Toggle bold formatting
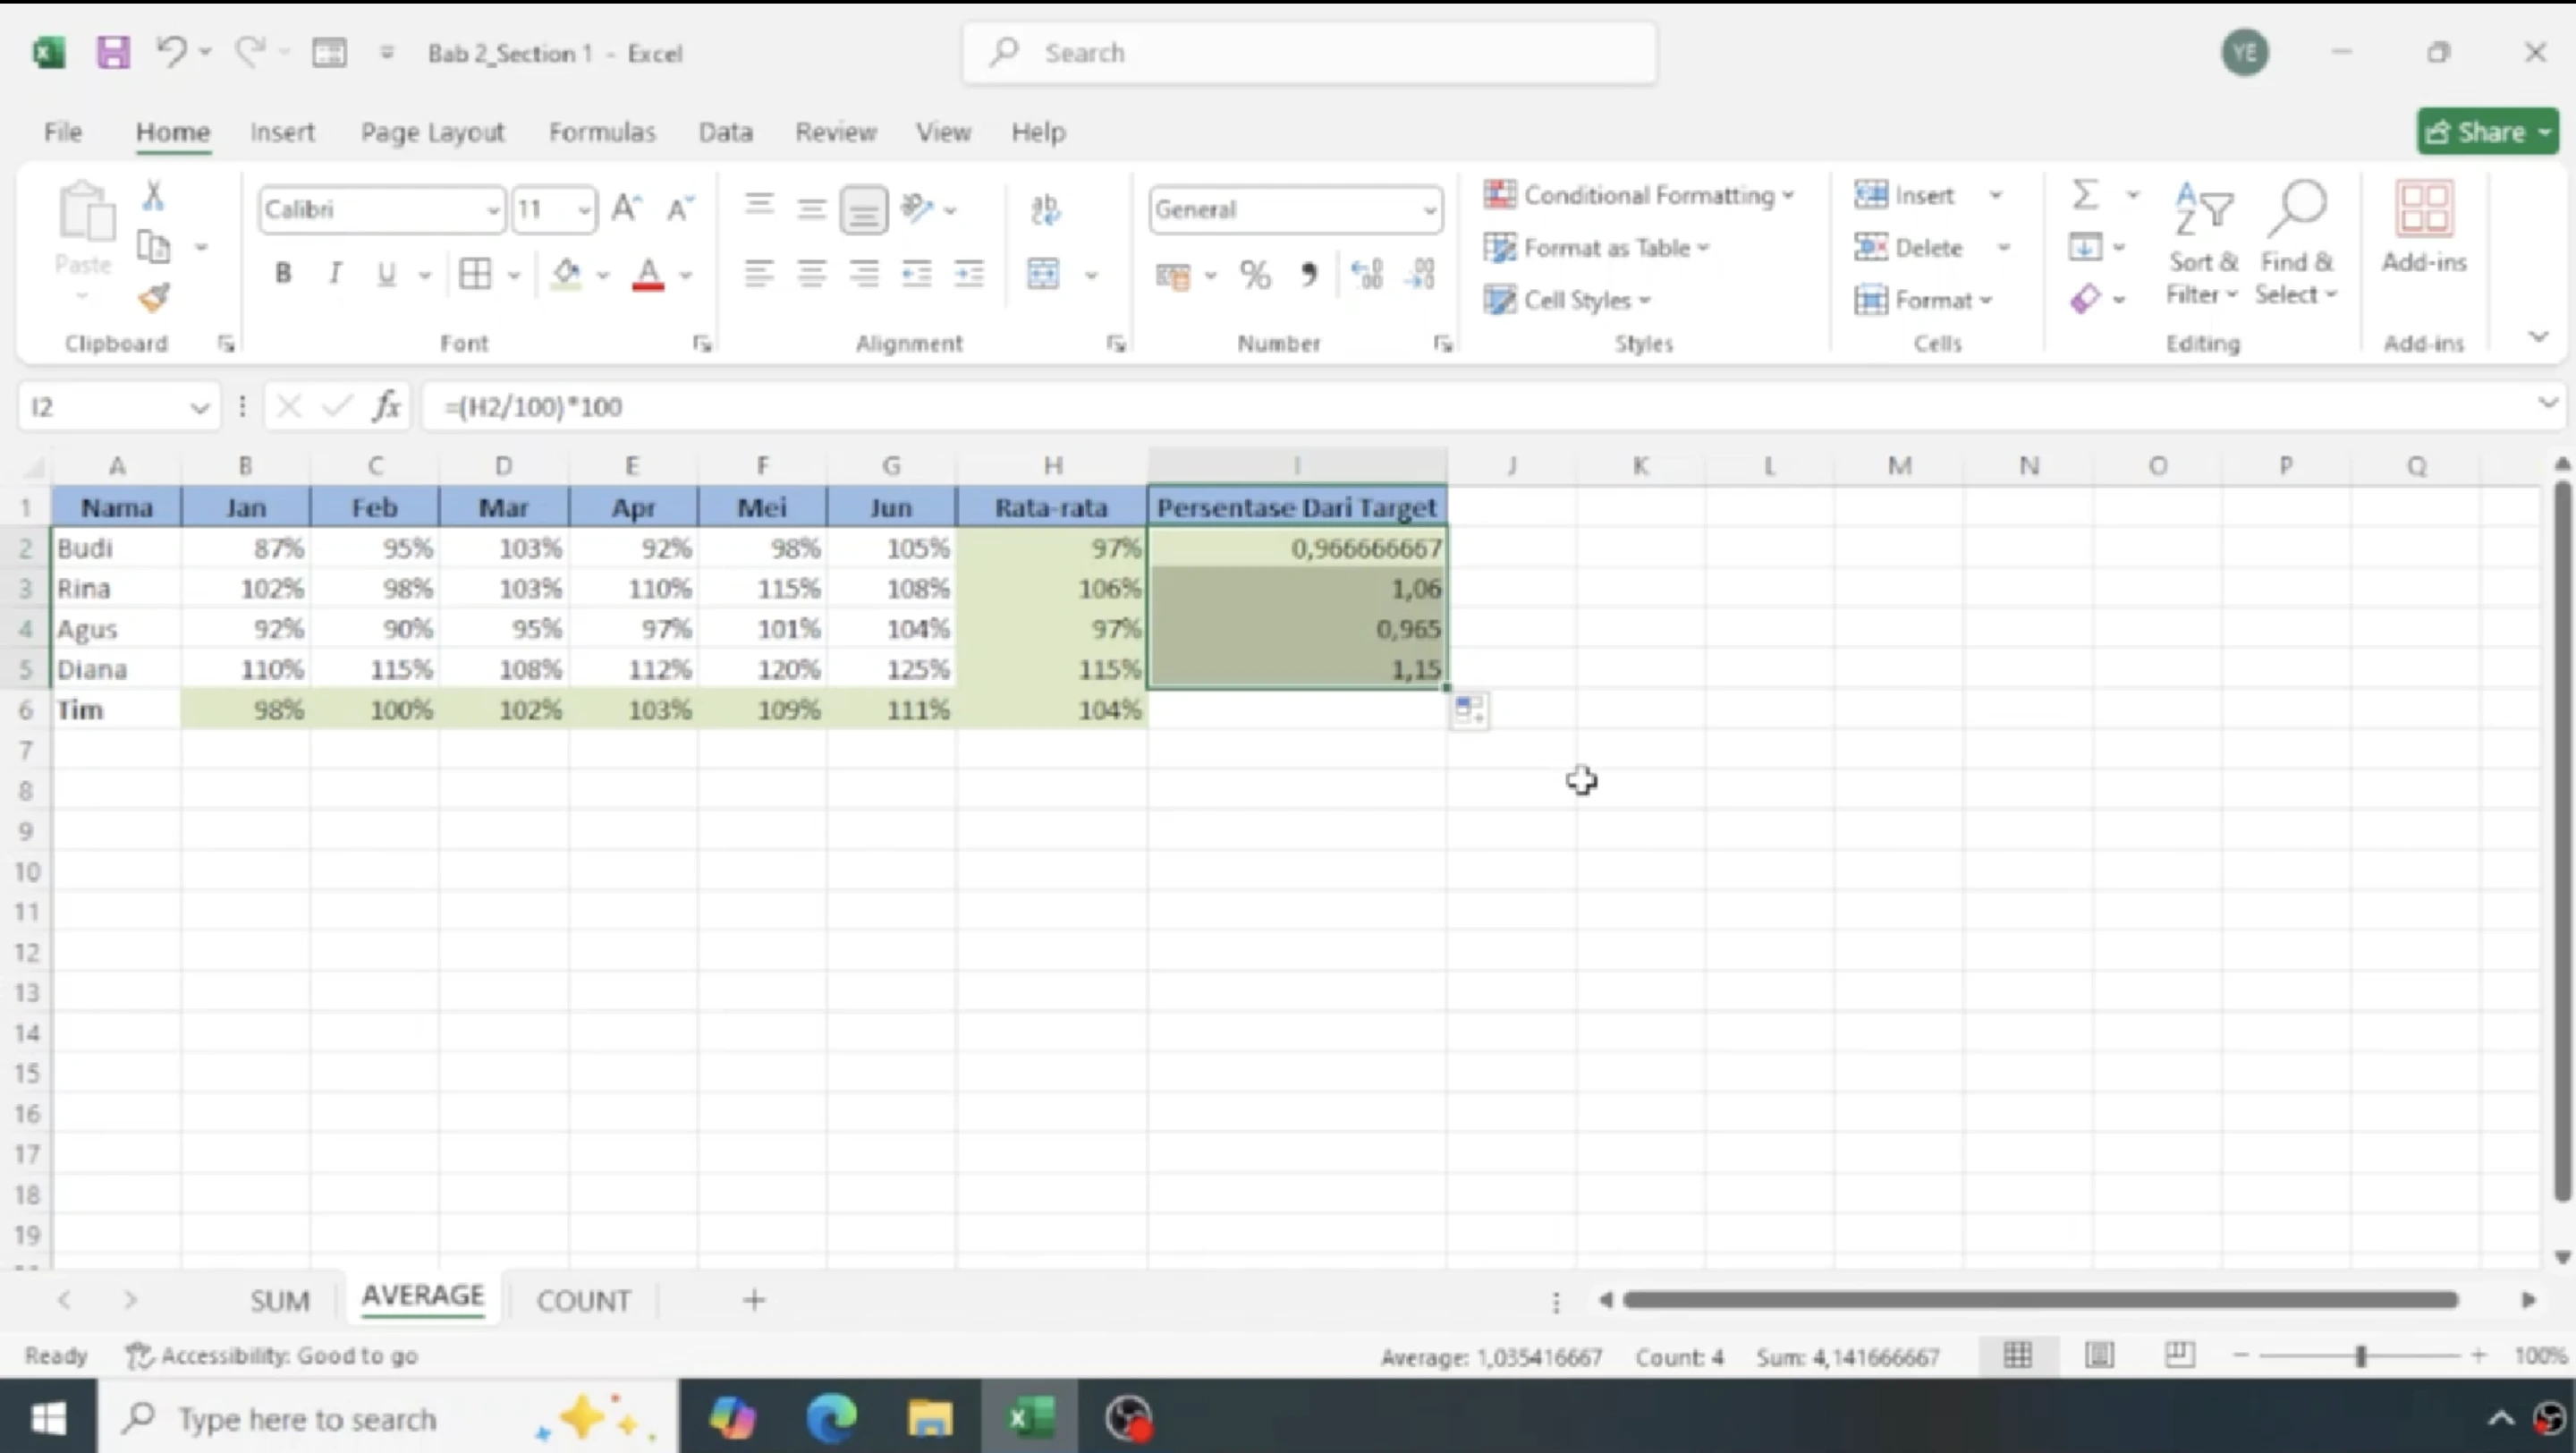The width and height of the screenshot is (2576, 1453). pos(283,273)
